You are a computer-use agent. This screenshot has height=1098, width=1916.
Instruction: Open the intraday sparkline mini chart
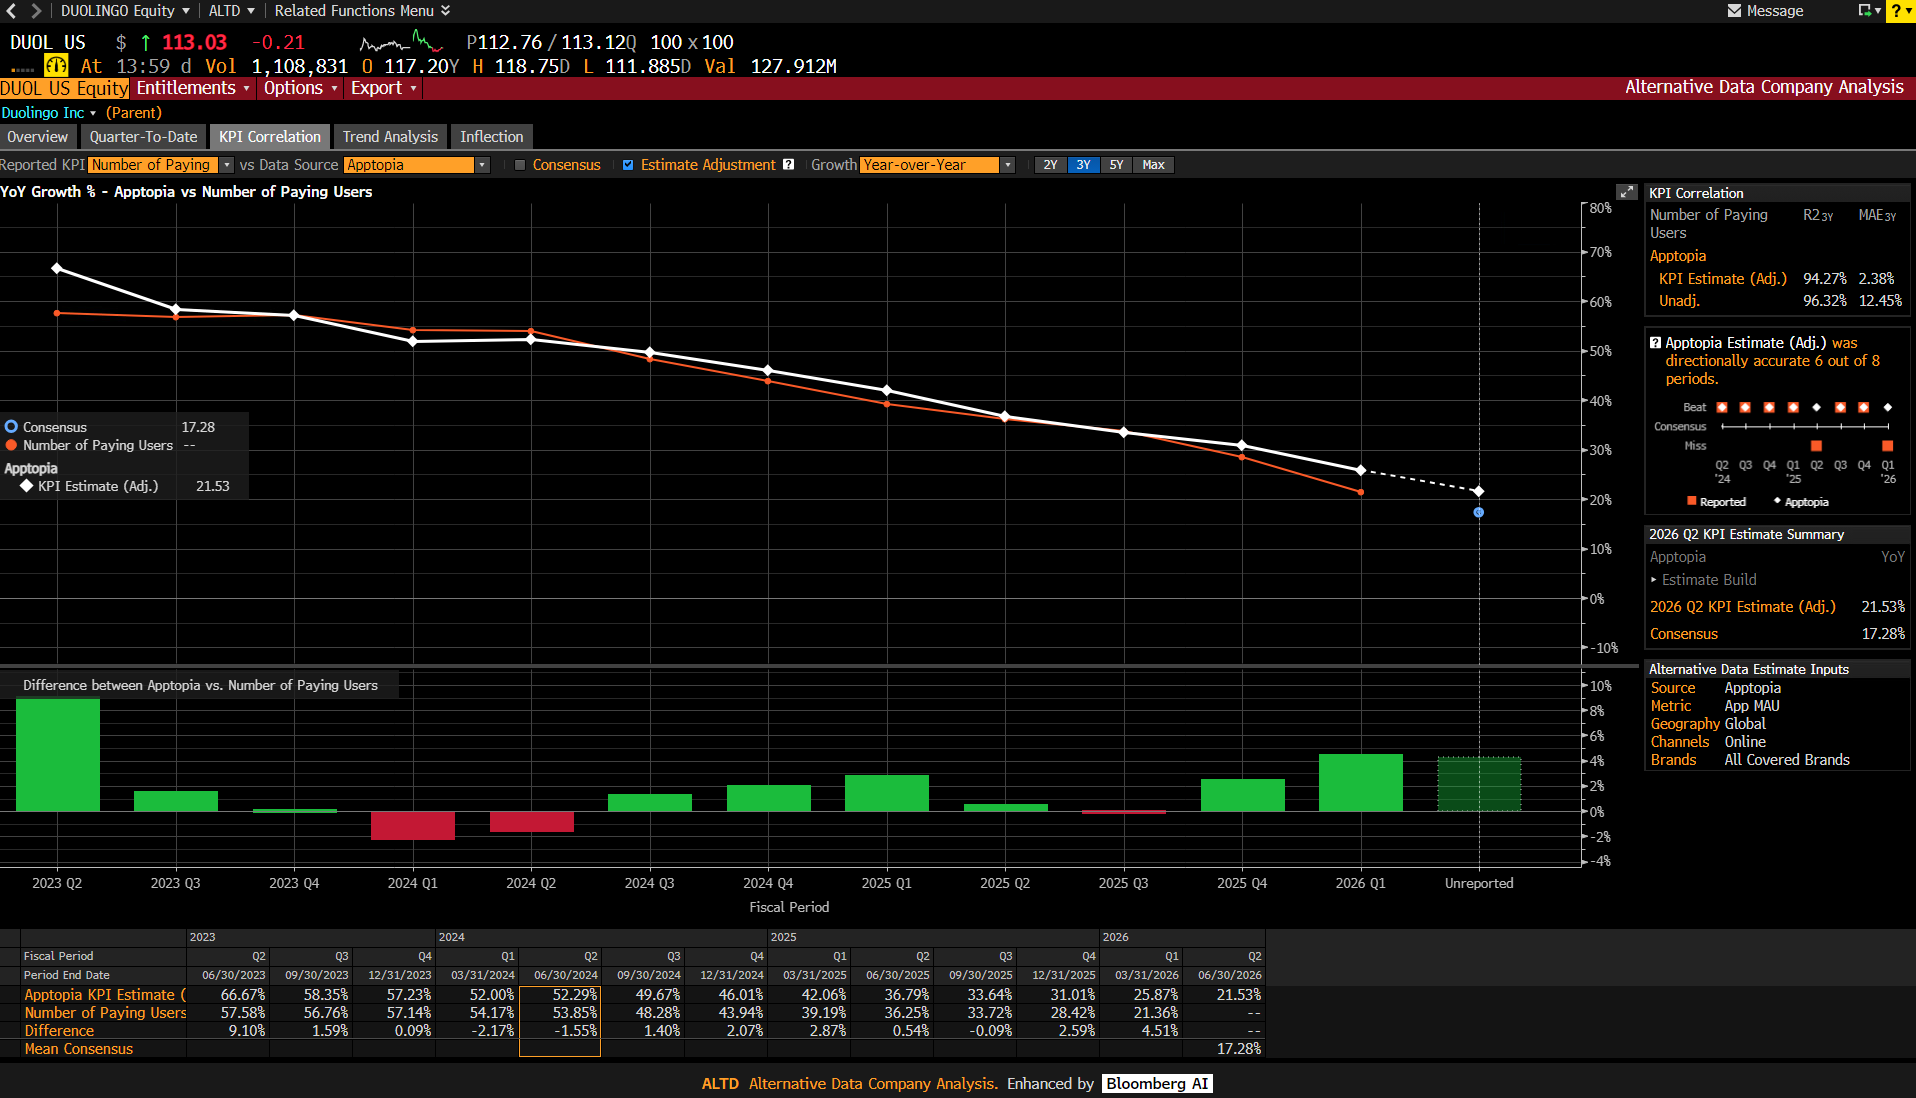coord(401,43)
